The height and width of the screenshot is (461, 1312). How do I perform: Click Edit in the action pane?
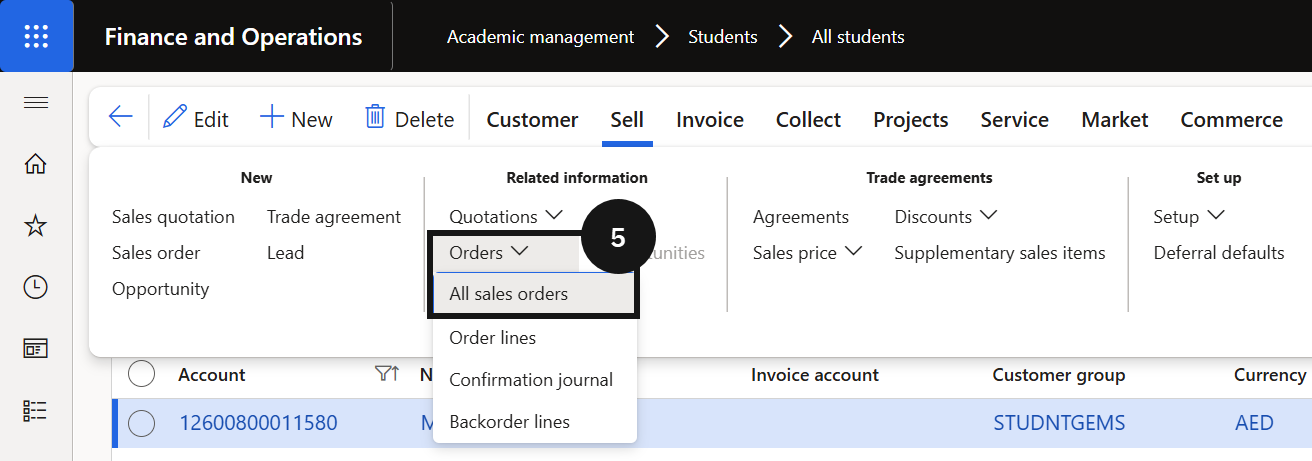tap(196, 119)
